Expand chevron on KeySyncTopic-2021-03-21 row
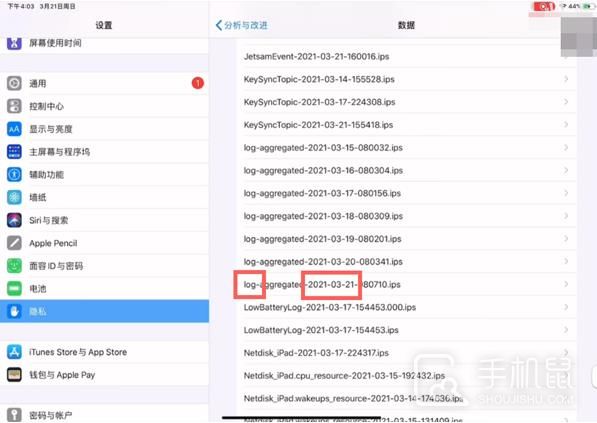The width and height of the screenshot is (597, 423). (x=566, y=125)
